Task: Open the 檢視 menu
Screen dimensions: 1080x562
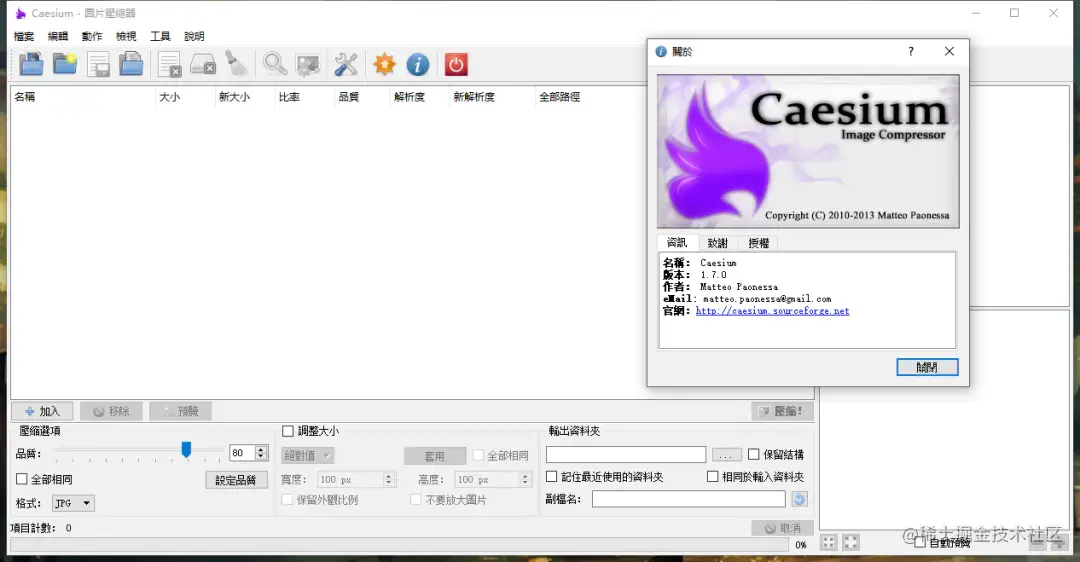Action: 126,36
